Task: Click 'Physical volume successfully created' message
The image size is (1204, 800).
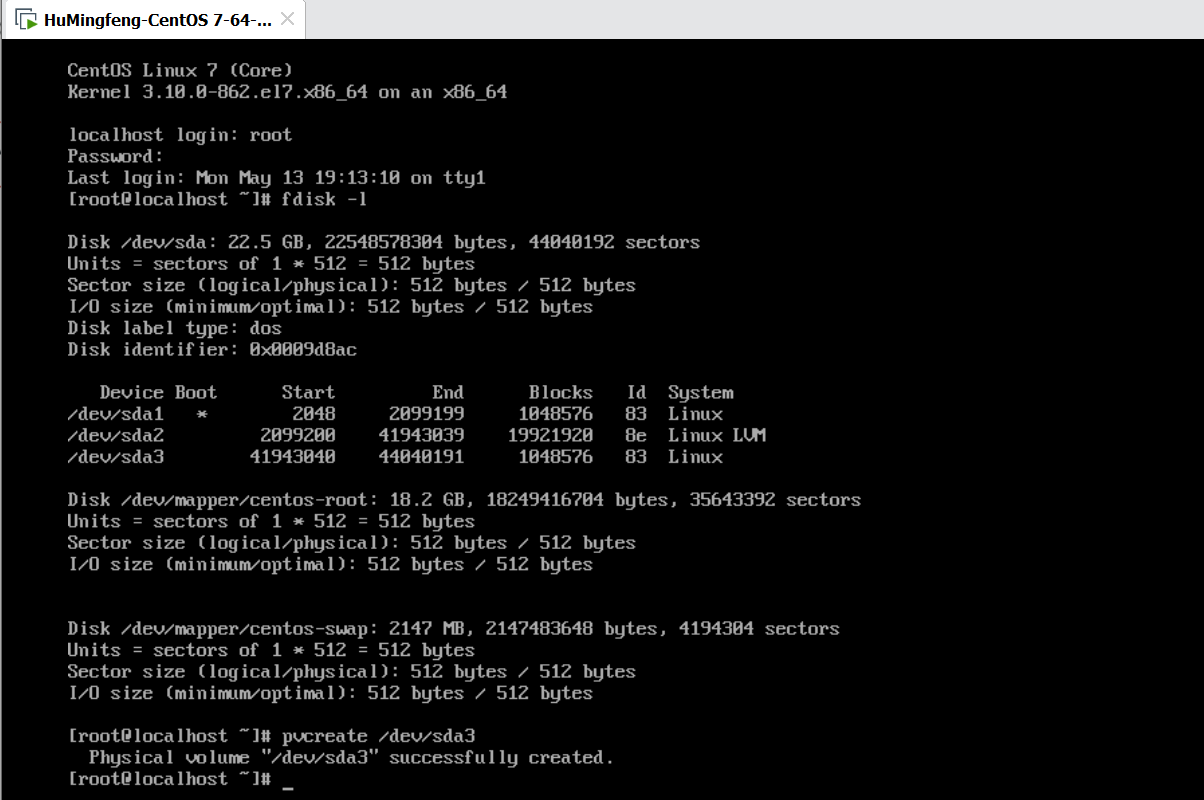Action: click(x=351, y=758)
